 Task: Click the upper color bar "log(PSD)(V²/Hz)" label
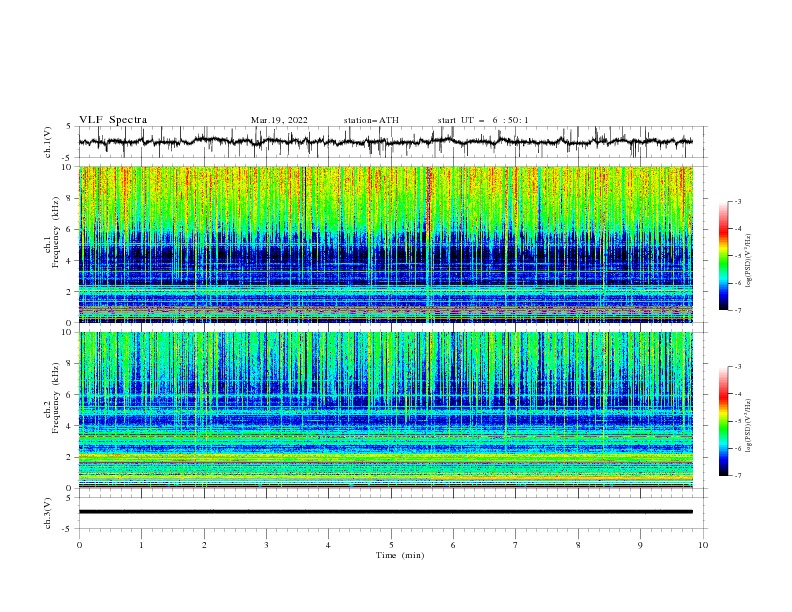[x=749, y=261]
